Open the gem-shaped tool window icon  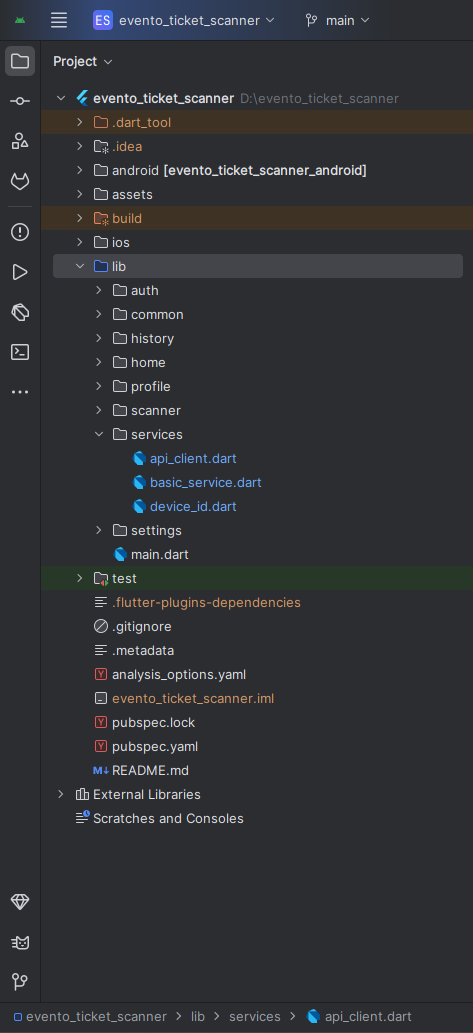[x=20, y=902]
